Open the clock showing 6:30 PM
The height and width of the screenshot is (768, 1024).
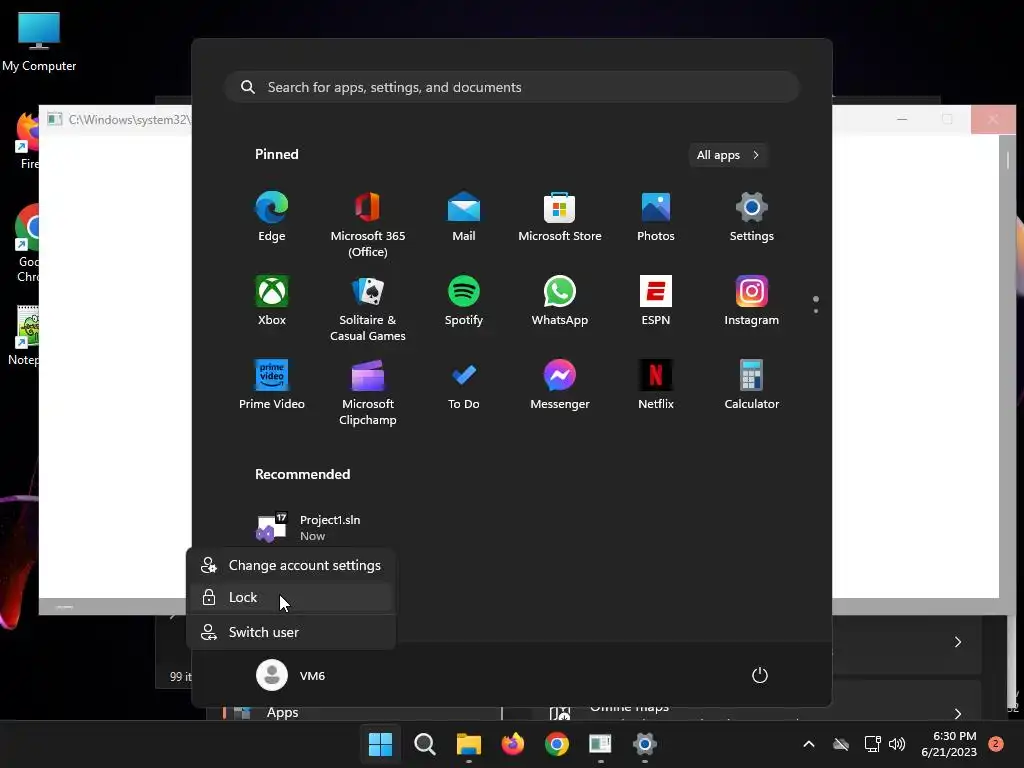pyautogui.click(x=949, y=744)
